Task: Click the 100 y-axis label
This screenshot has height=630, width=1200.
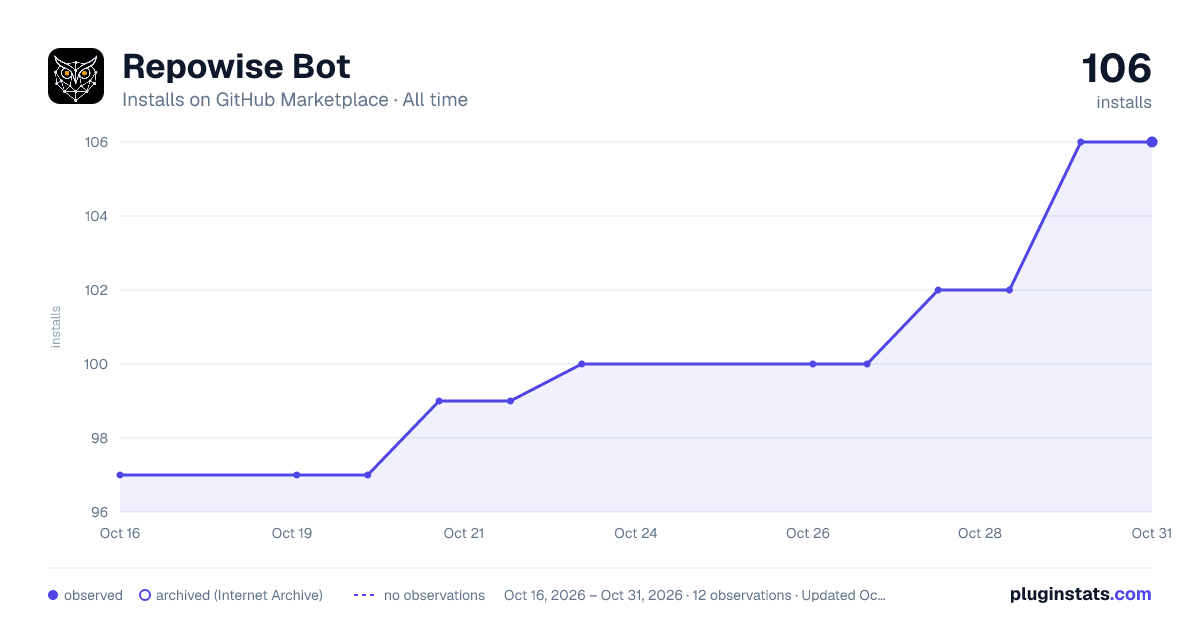Action: pyautogui.click(x=96, y=364)
